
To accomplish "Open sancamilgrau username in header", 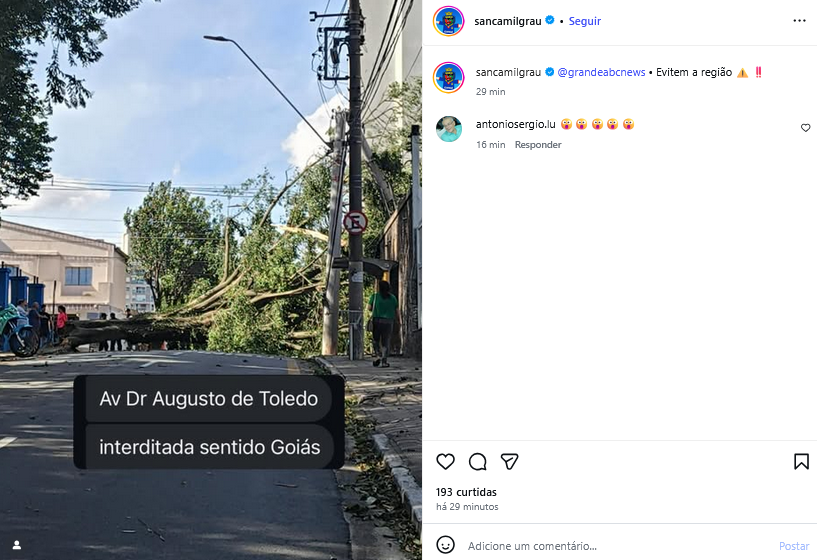I will (x=507, y=21).
